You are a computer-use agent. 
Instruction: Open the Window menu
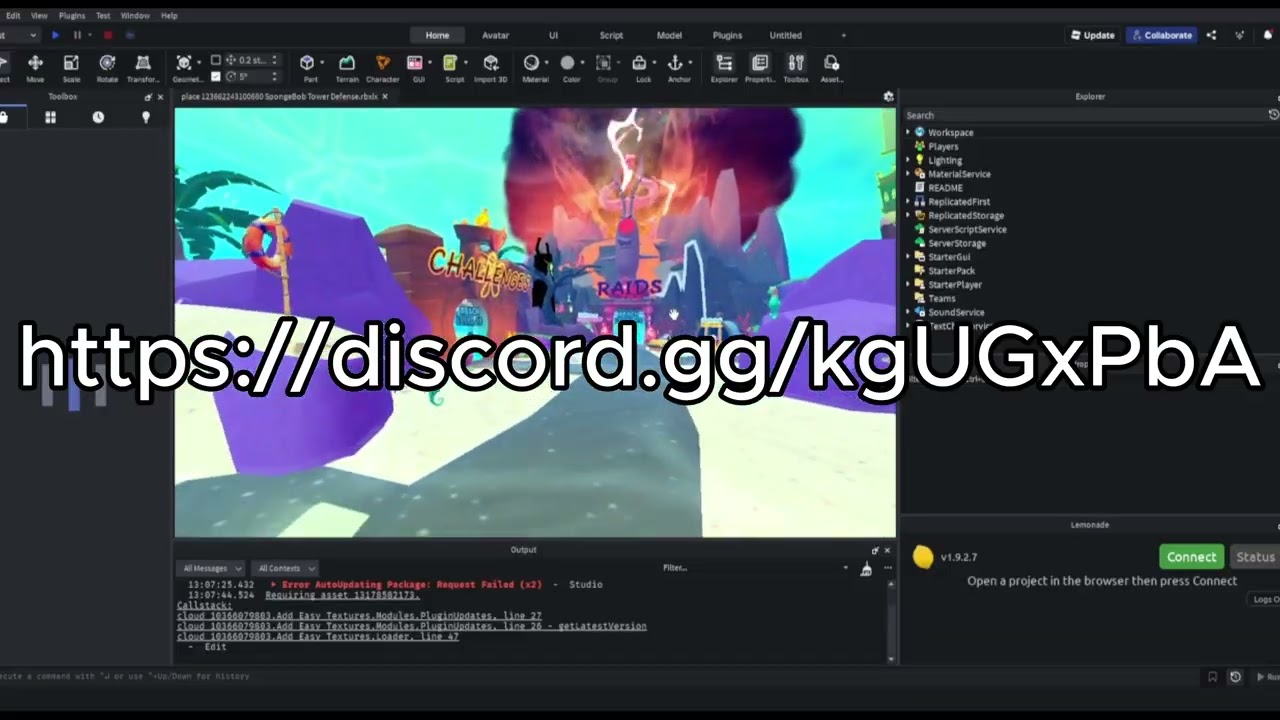pyautogui.click(x=135, y=16)
